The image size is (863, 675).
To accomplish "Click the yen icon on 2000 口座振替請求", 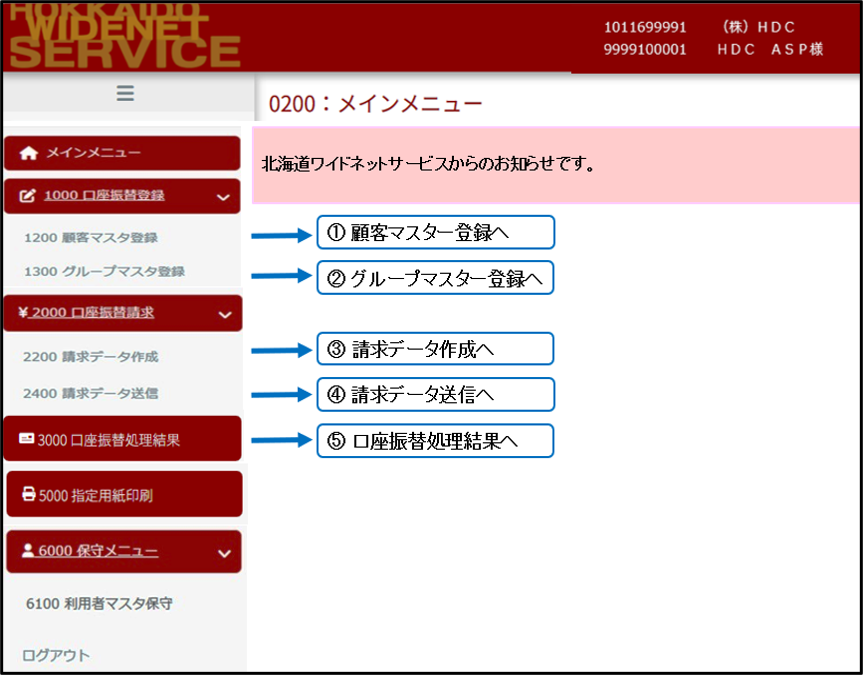I will click(23, 312).
